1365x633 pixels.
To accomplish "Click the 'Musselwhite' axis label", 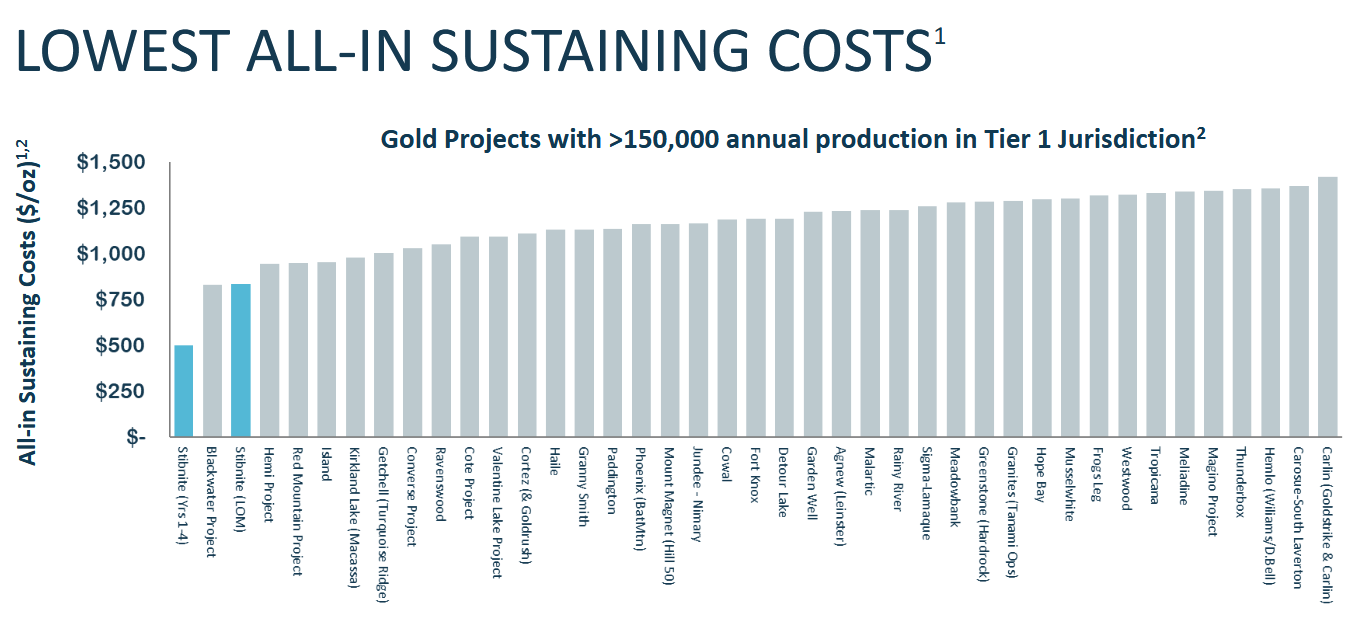I will tap(1069, 484).
